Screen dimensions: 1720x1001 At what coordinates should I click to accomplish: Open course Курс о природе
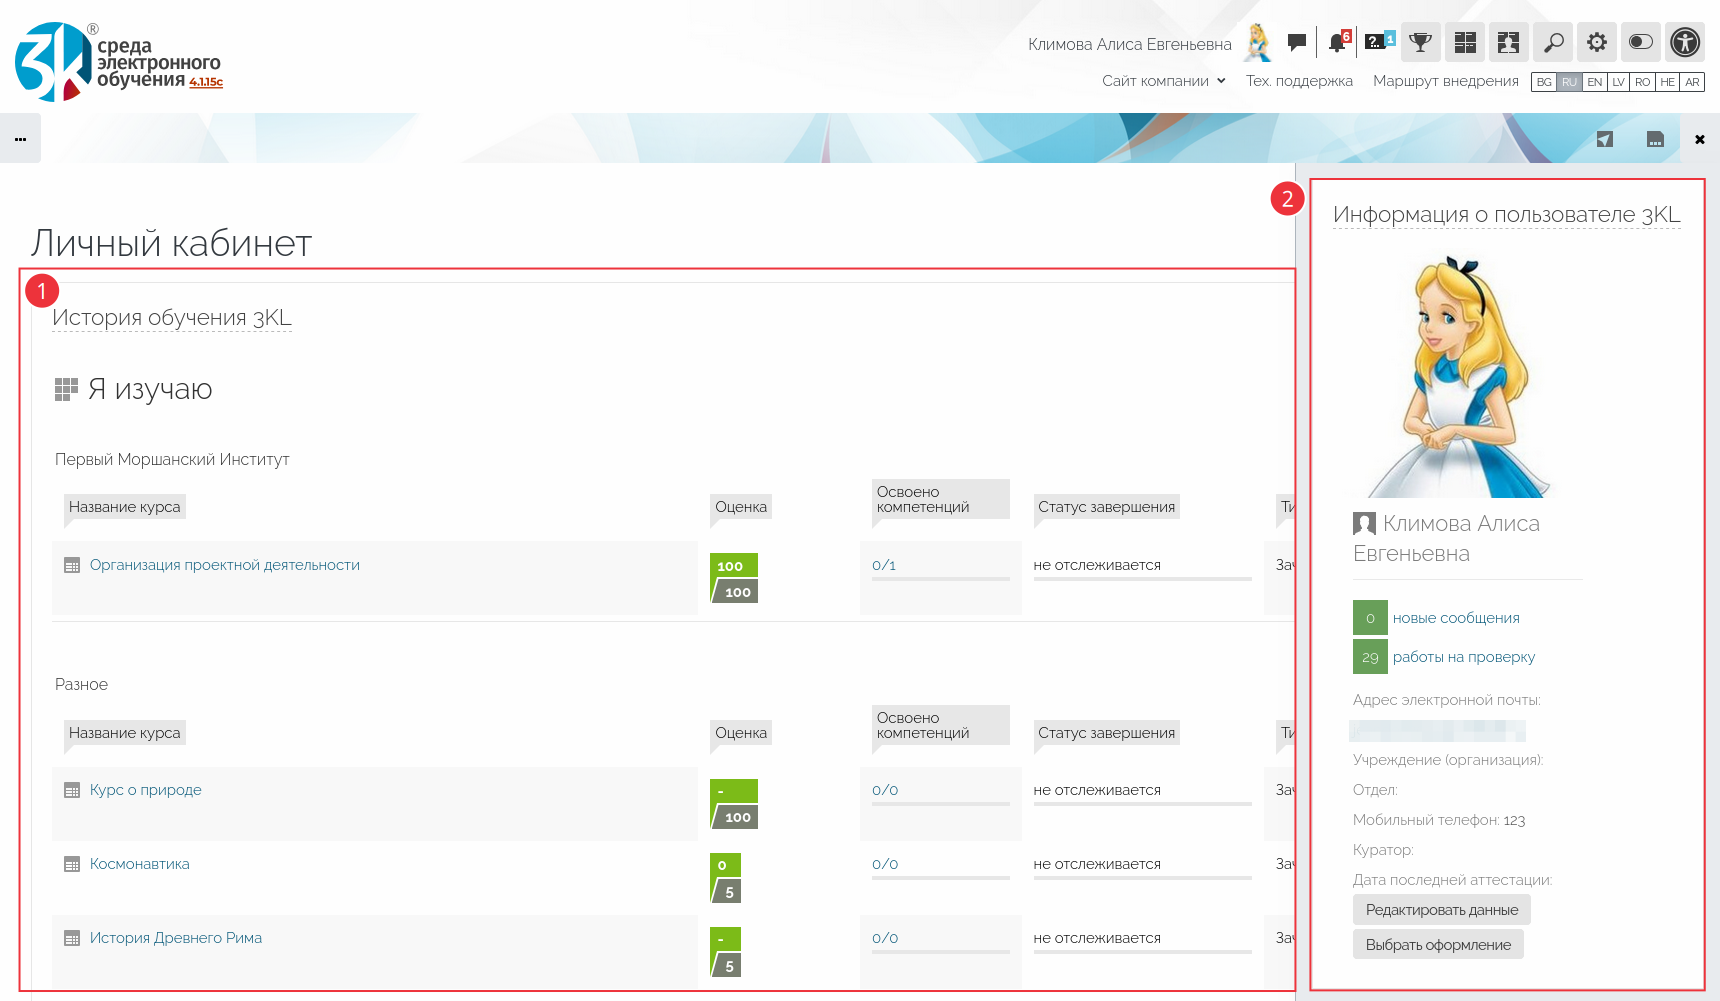pyautogui.click(x=145, y=790)
